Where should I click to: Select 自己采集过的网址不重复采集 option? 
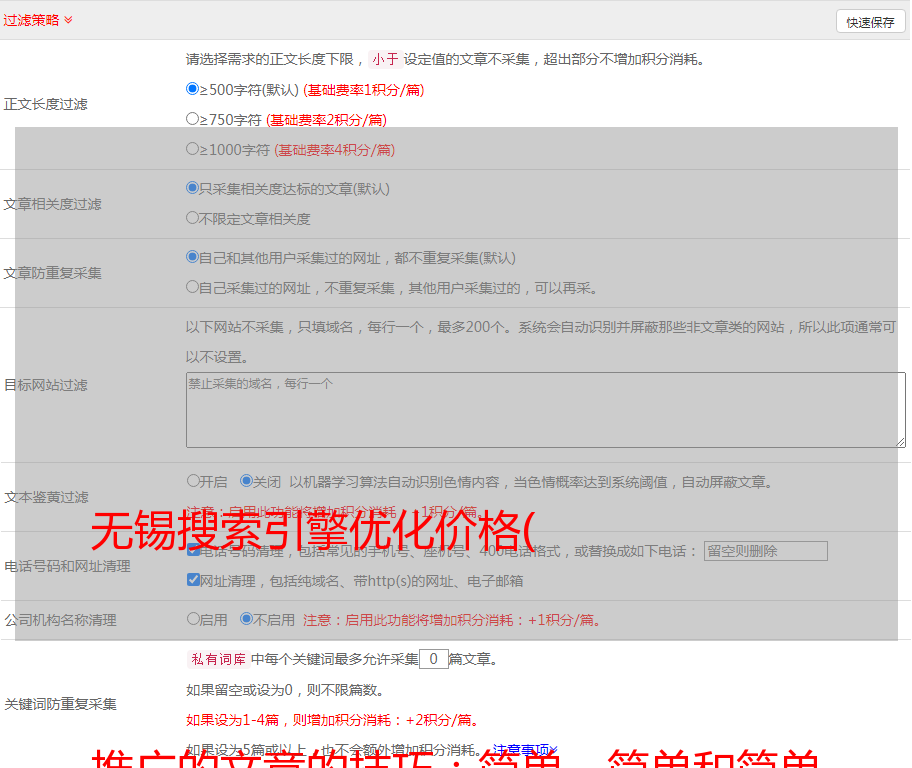(x=192, y=287)
